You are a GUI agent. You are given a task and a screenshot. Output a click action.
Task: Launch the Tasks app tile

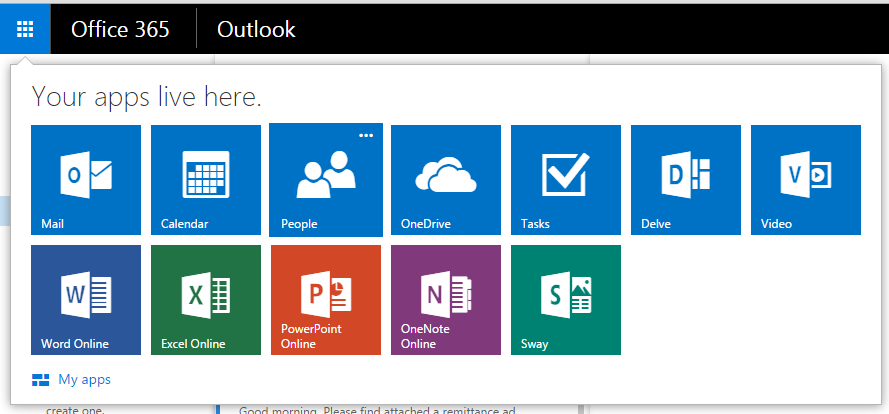pos(566,180)
